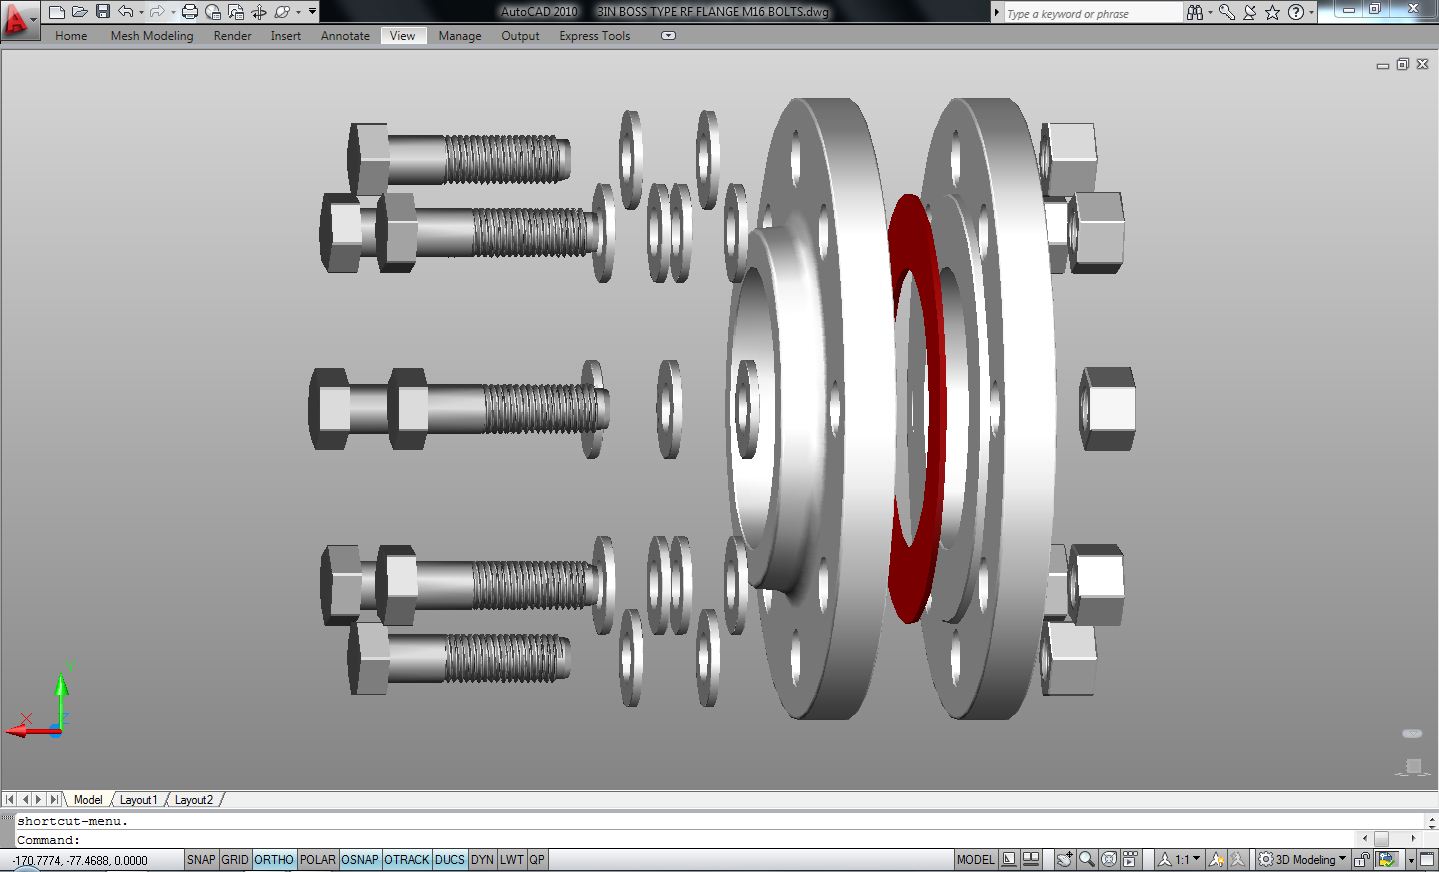Activate the Pan tool in the status bar
Screen dimensions: 1439x872
pyautogui.click(x=1065, y=859)
